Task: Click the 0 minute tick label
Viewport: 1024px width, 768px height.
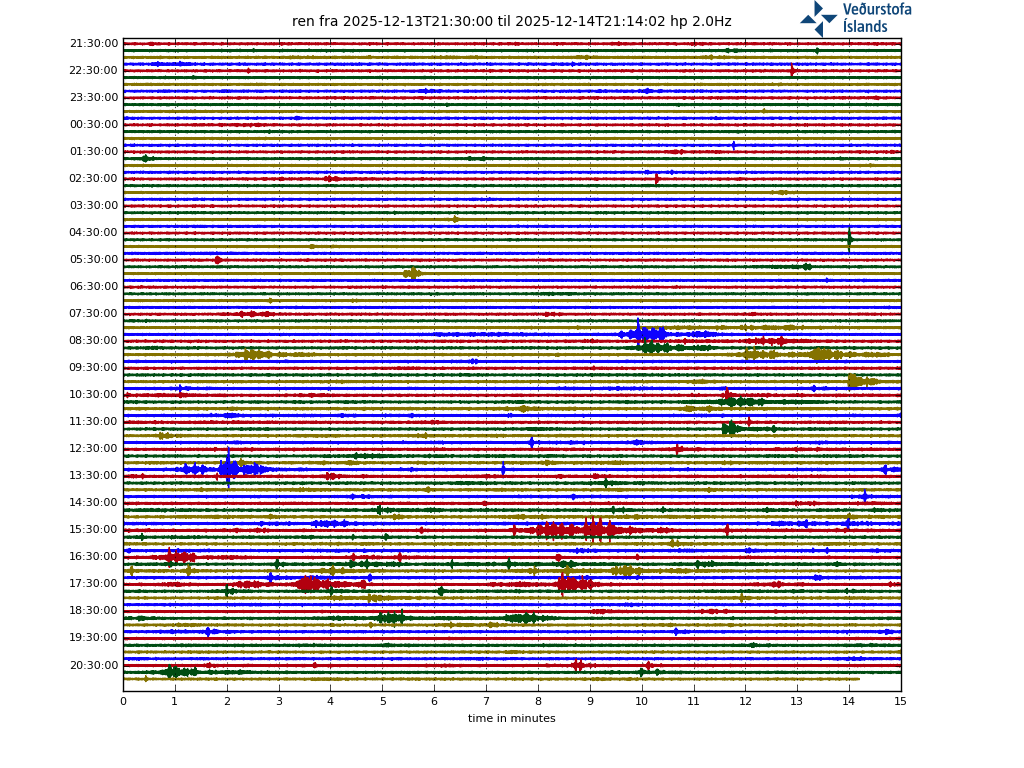Action: 123,702
